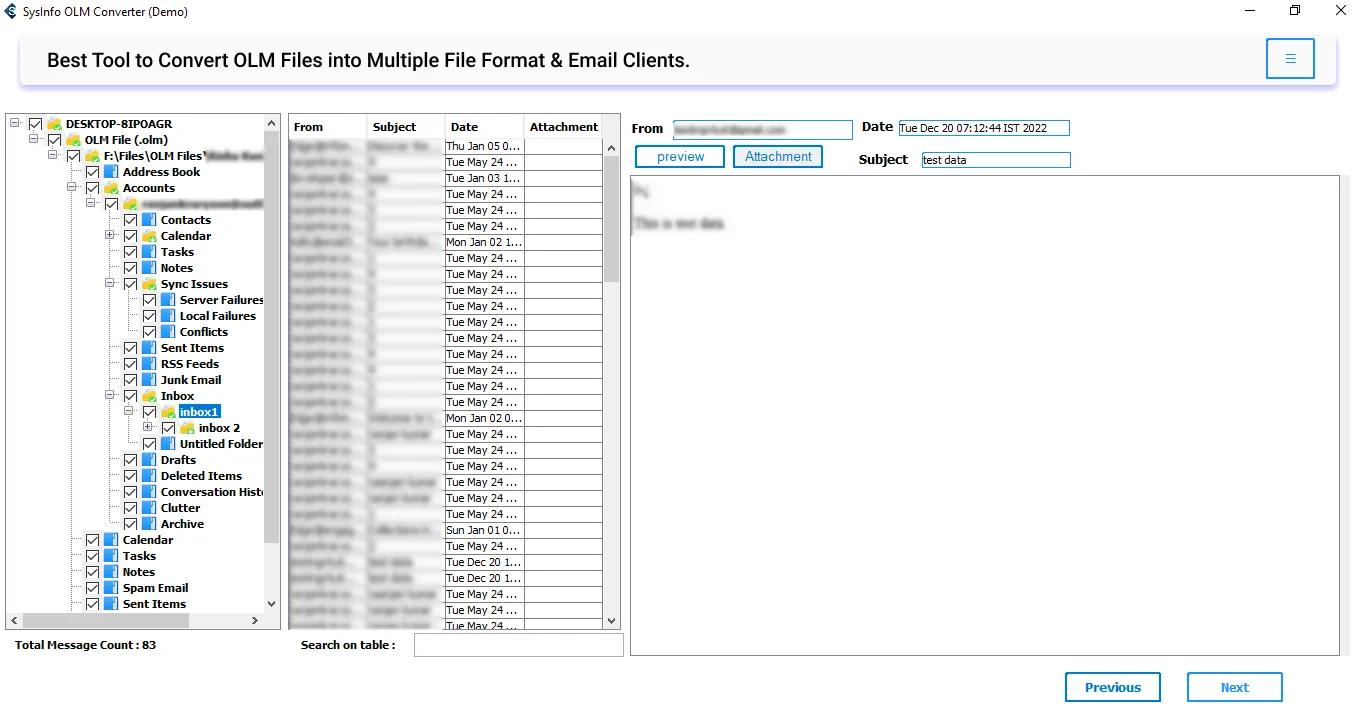This screenshot has height=728, width=1366.
Task: Click the Local Failures folder icon
Action: pyautogui.click(x=168, y=316)
